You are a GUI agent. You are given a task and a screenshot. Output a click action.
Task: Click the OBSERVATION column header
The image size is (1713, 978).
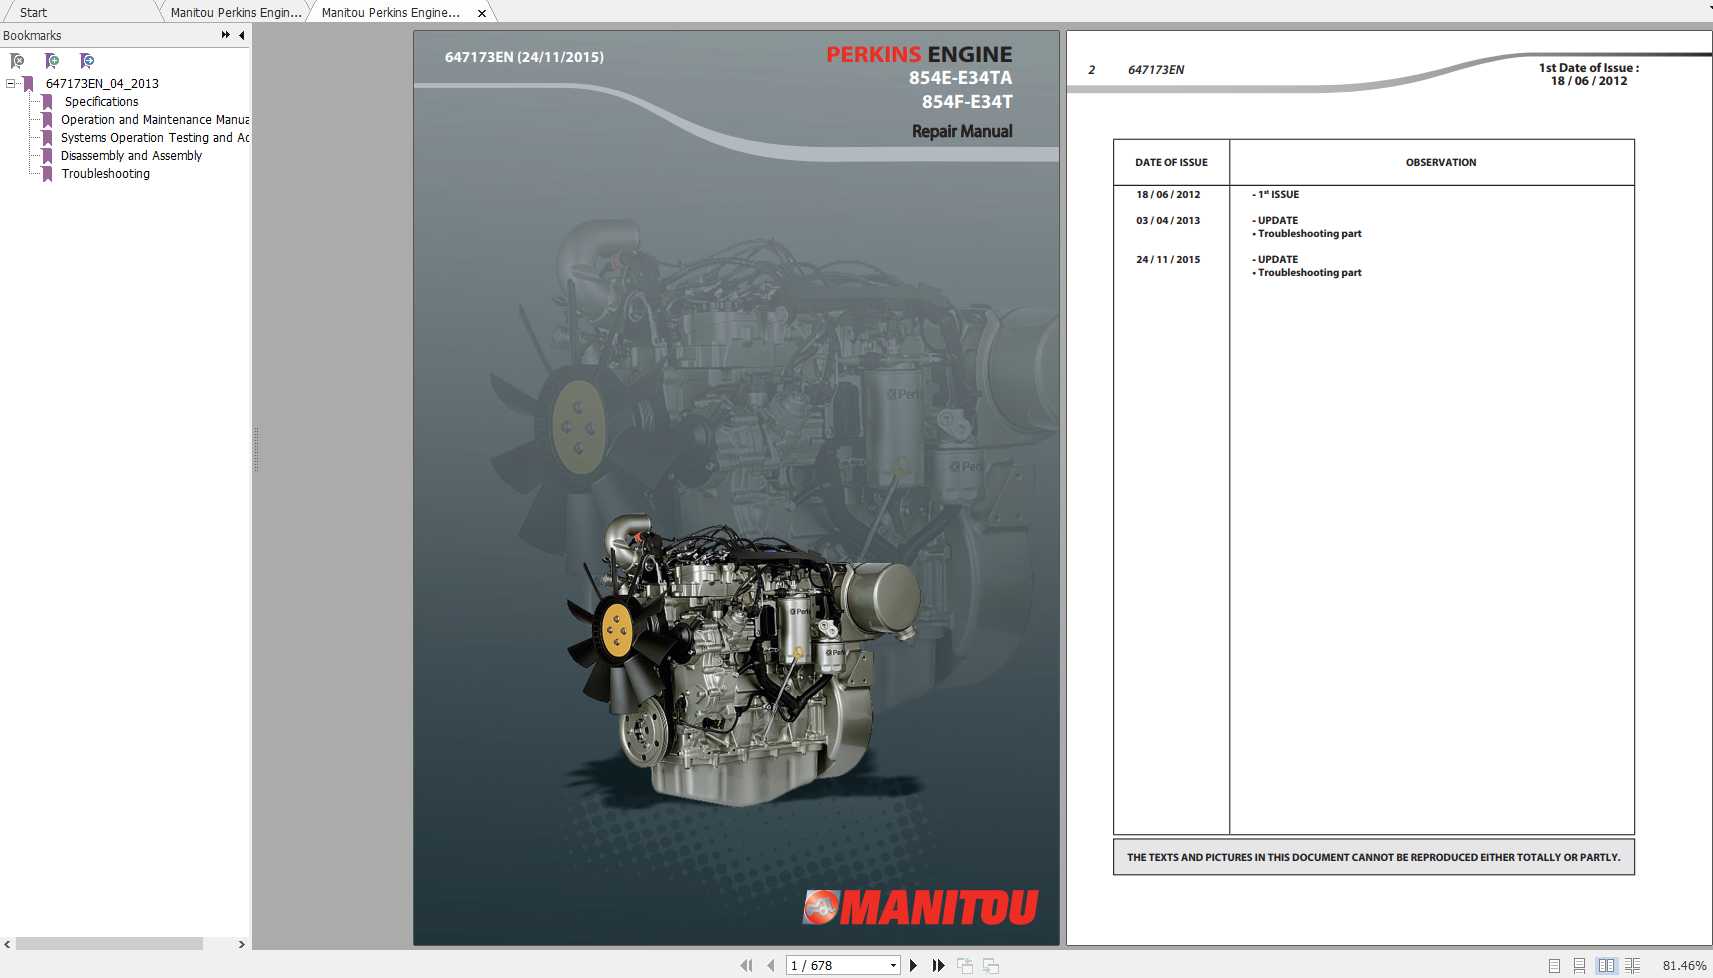click(1441, 162)
